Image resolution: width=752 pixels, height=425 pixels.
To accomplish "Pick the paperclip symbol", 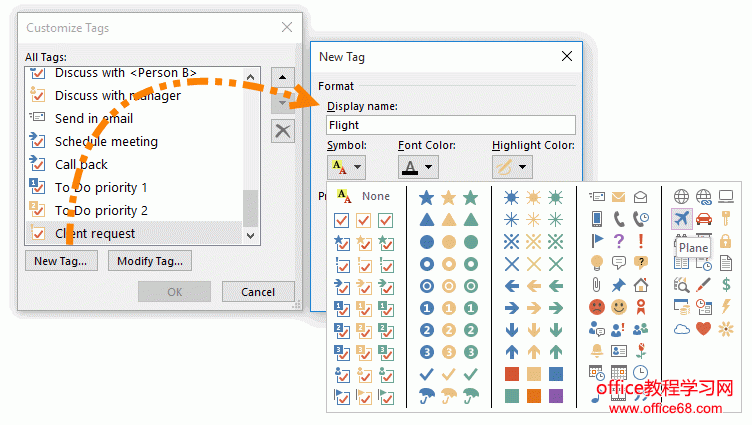I will [x=597, y=285].
